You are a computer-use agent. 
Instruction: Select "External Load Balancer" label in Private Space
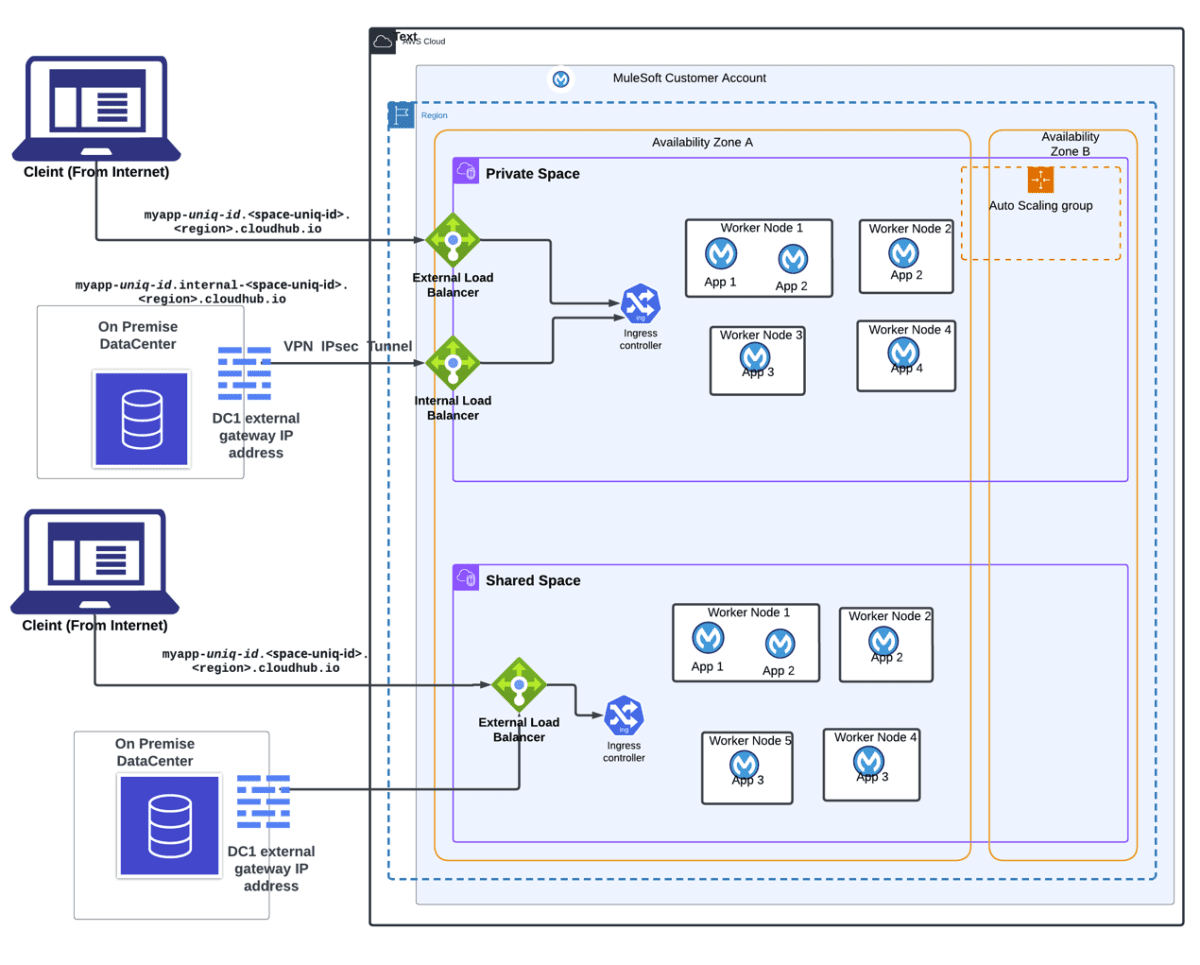453,285
